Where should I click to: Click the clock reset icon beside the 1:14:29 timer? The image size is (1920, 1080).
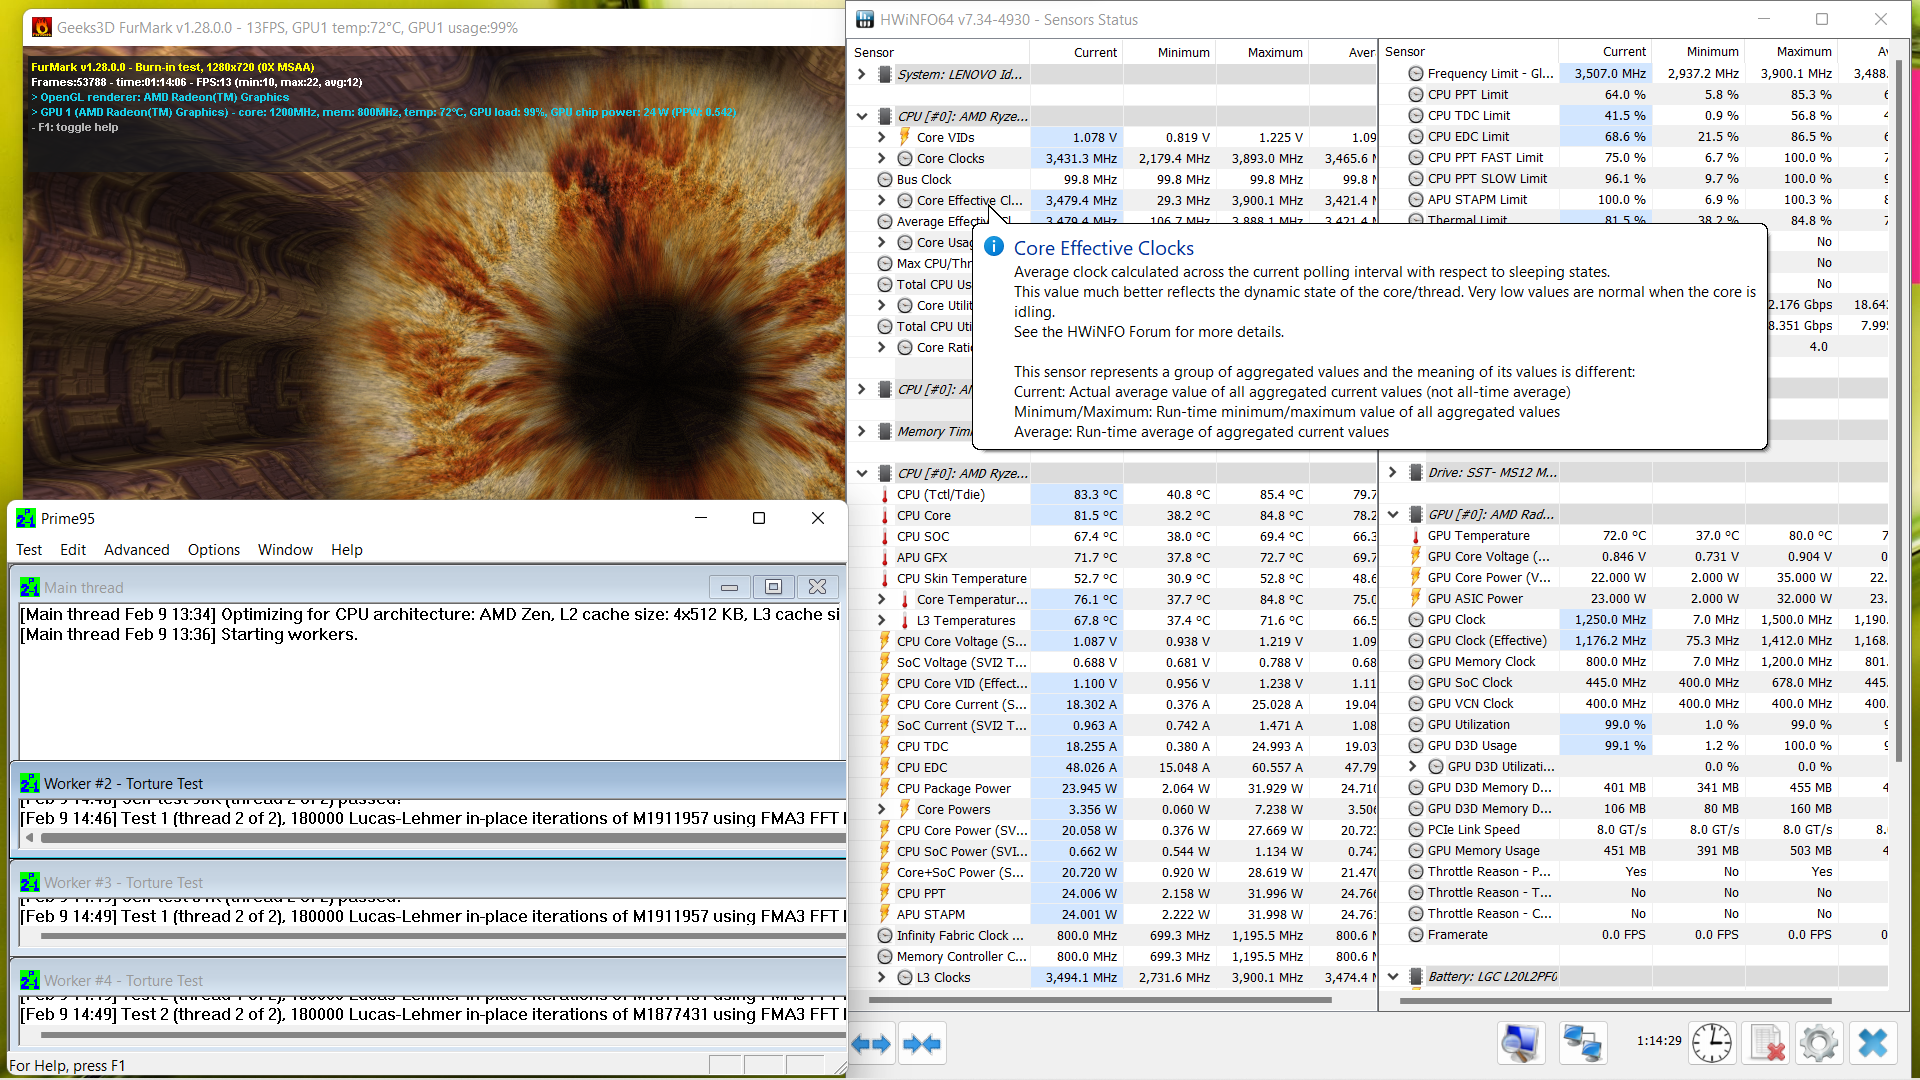pos(1712,1043)
